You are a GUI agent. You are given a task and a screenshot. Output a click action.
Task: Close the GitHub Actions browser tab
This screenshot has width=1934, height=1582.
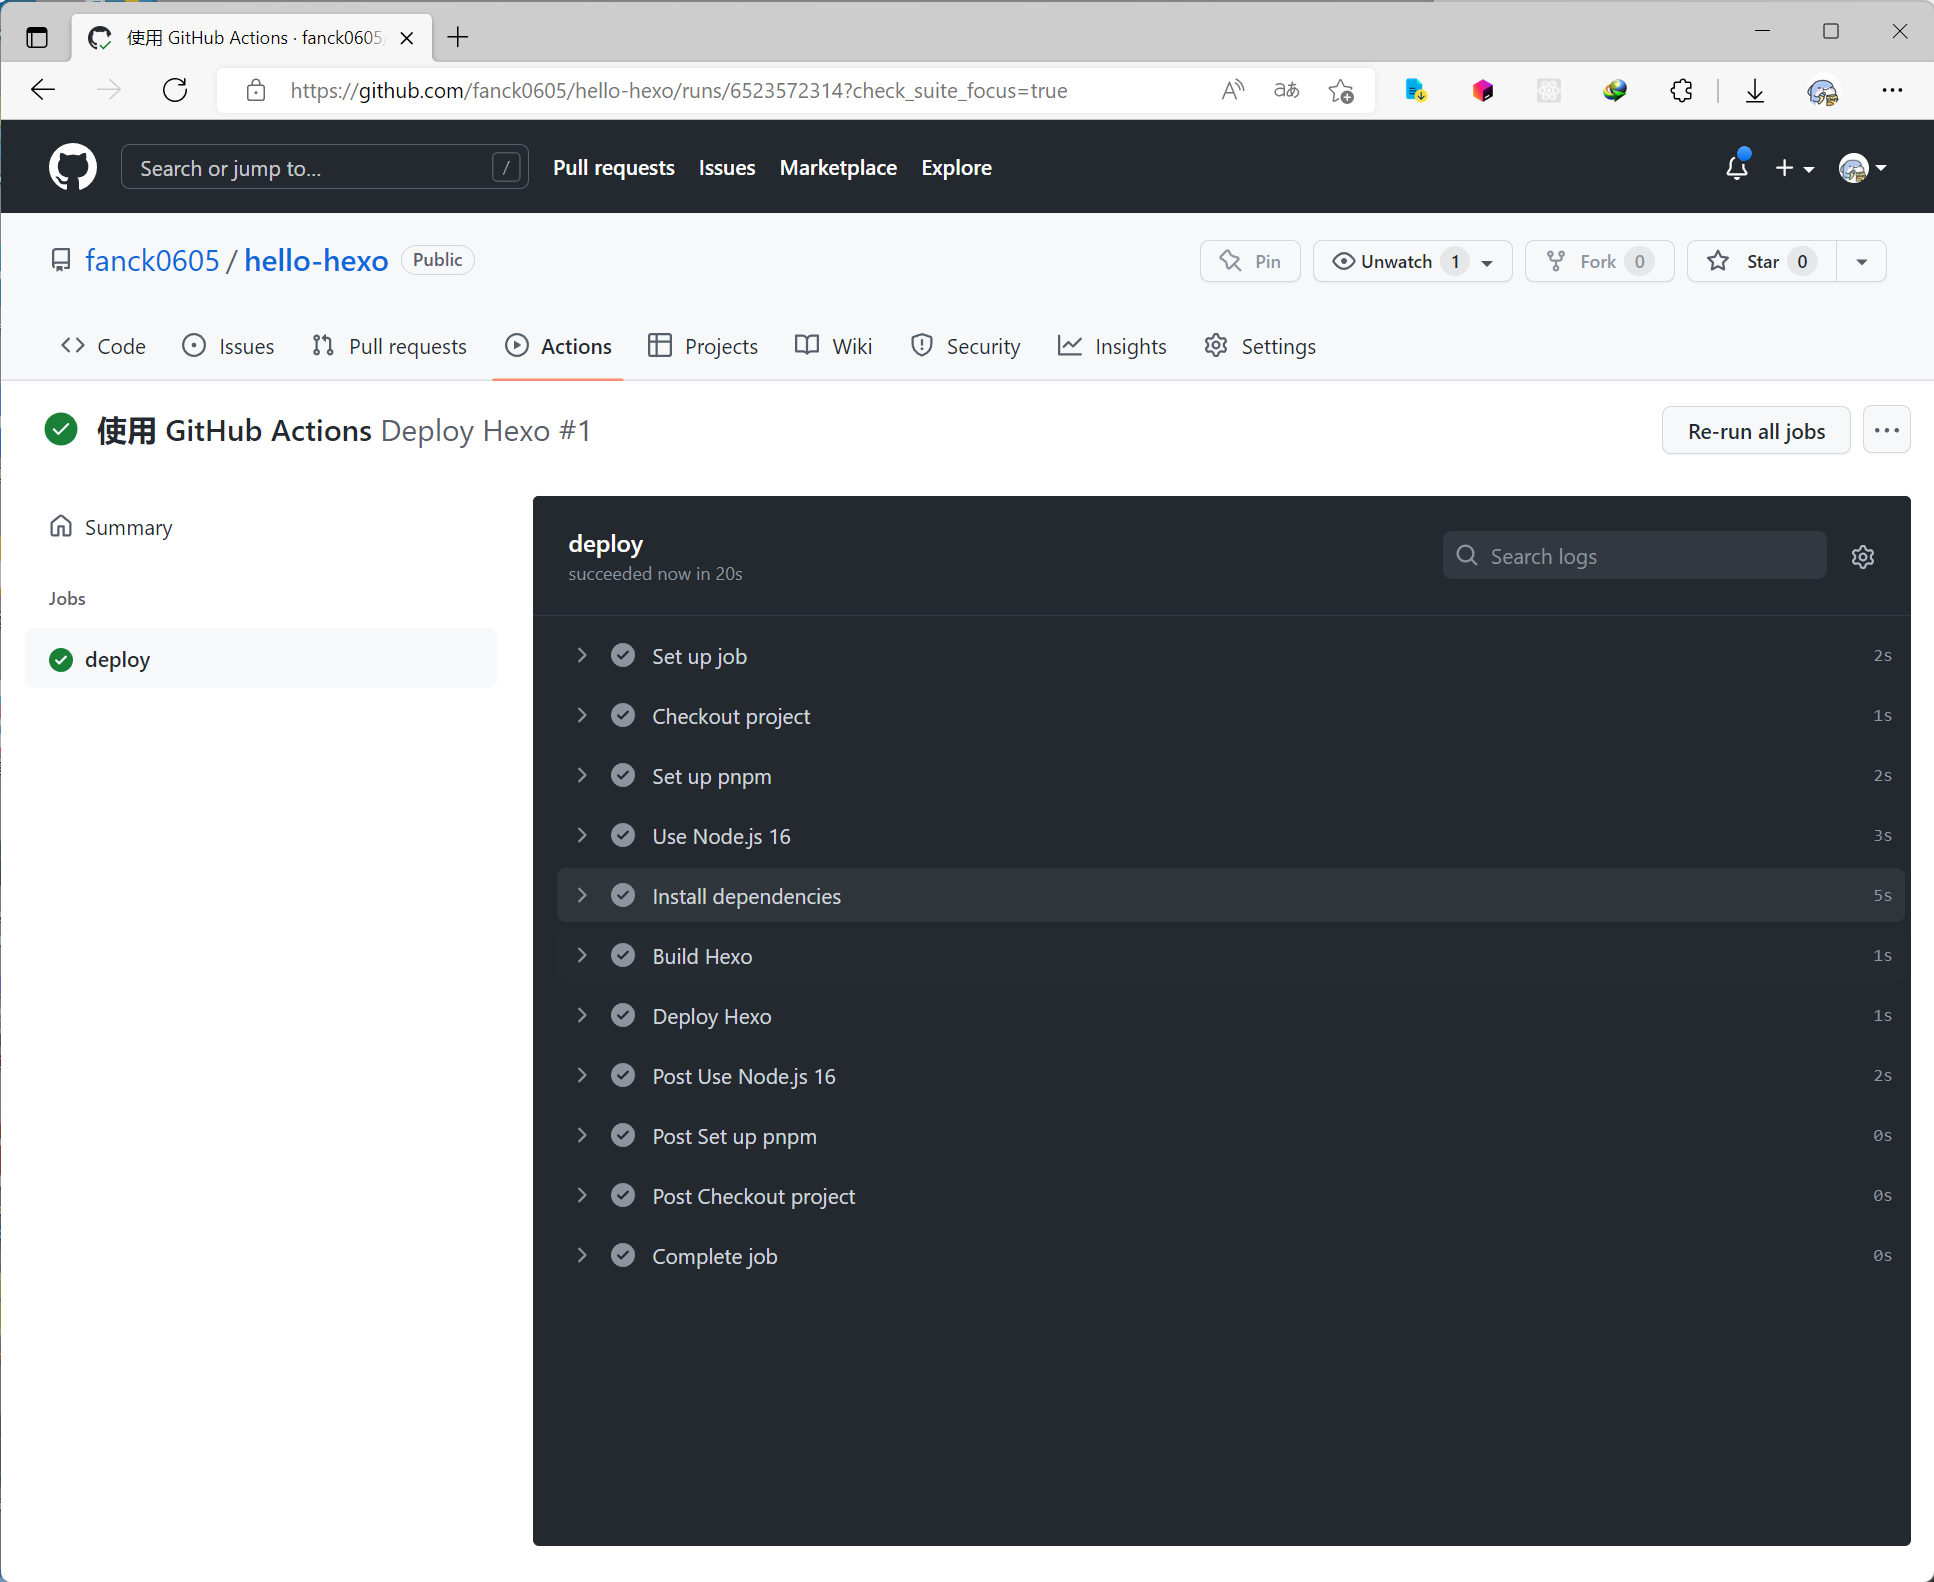coord(407,38)
